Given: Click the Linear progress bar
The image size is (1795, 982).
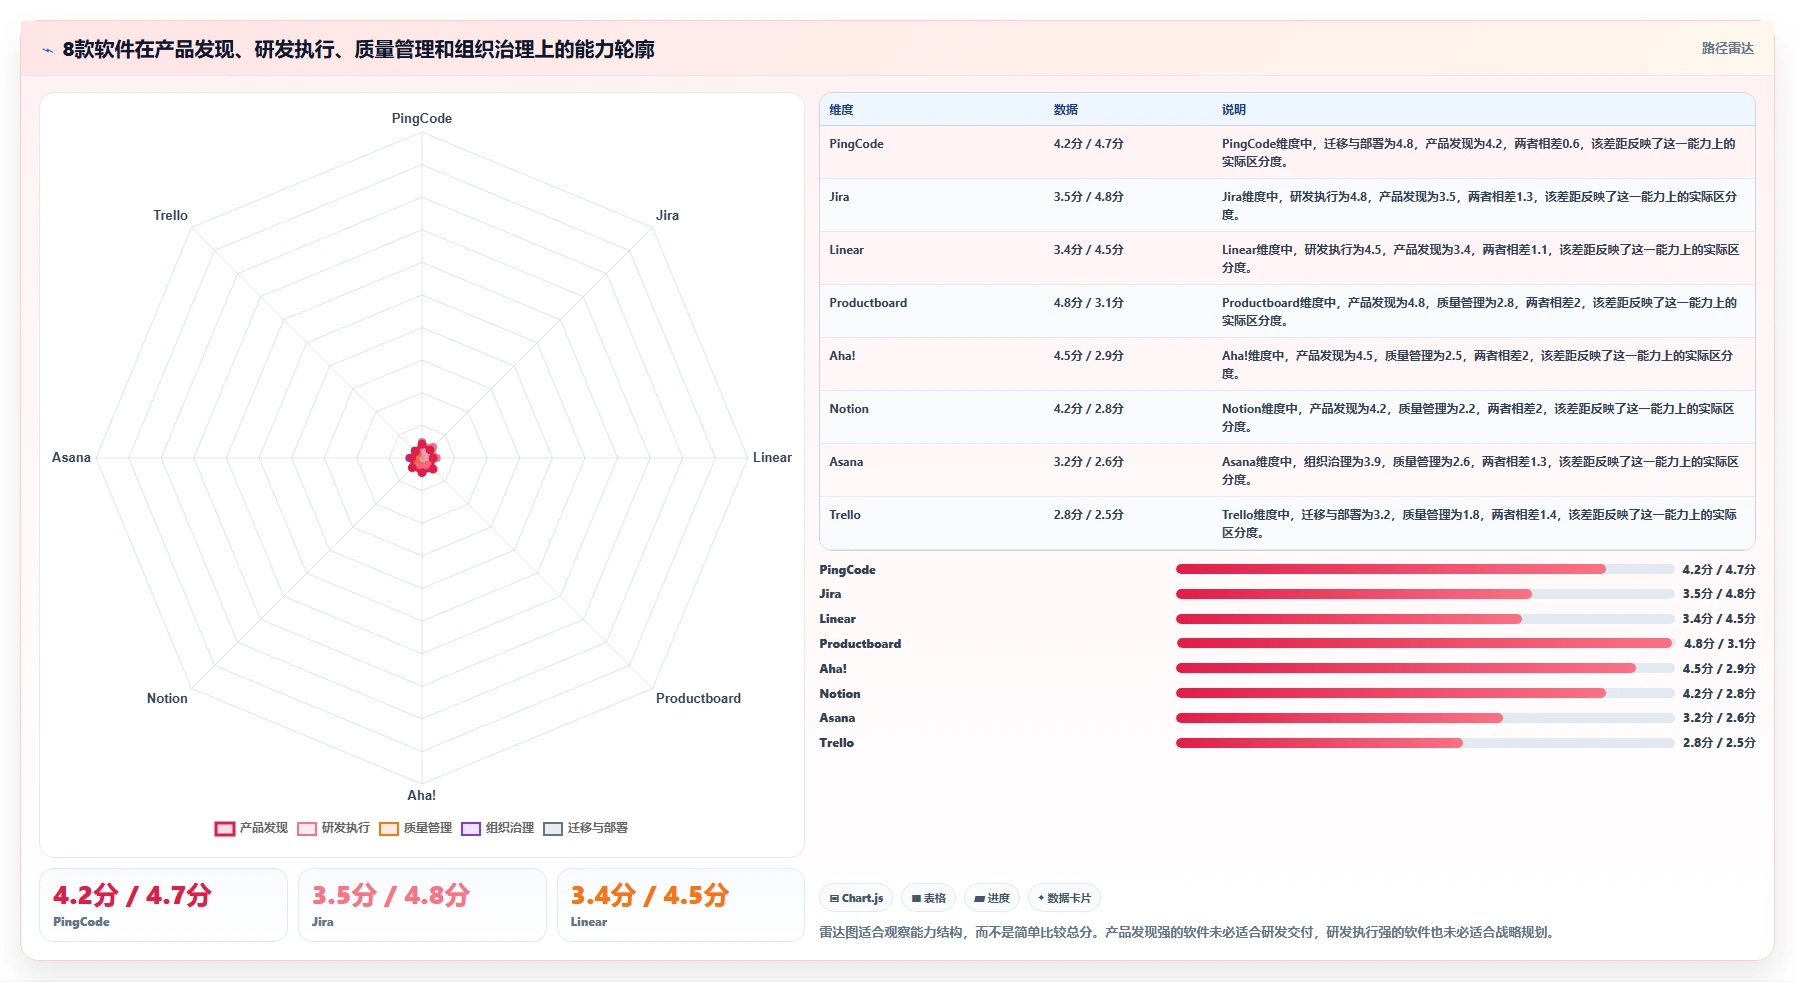Looking at the screenshot, I should pos(1425,619).
